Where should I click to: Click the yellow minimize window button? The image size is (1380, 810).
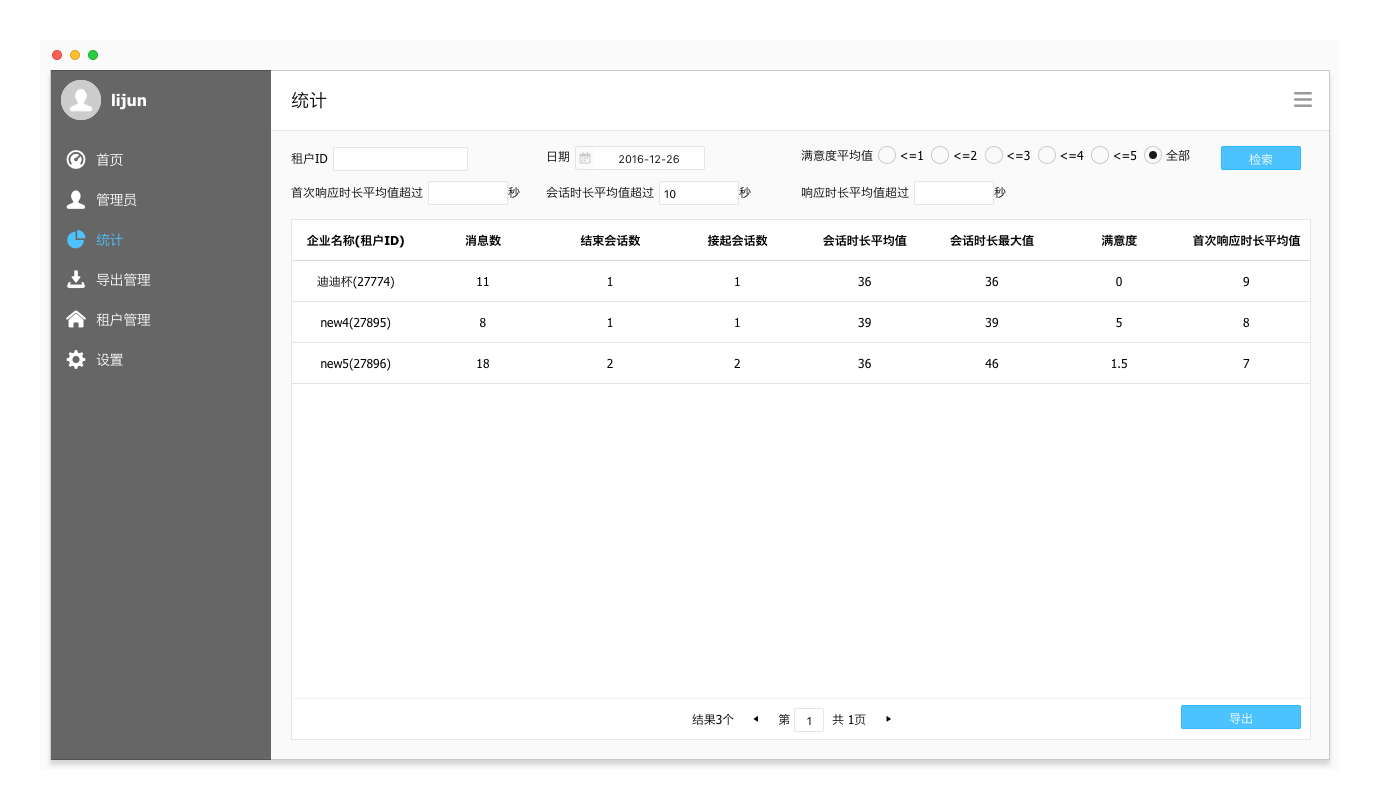[x=75, y=55]
